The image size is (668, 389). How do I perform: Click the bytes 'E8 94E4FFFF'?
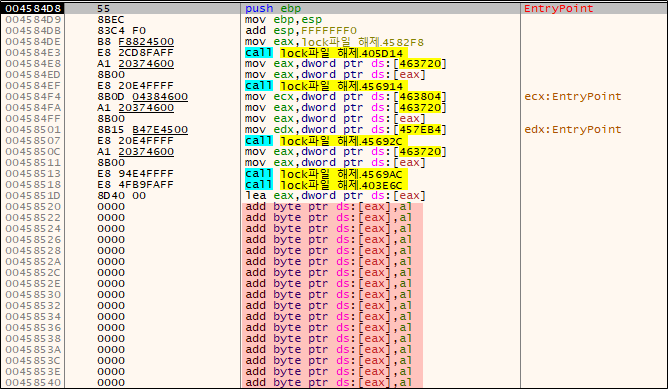(x=135, y=174)
